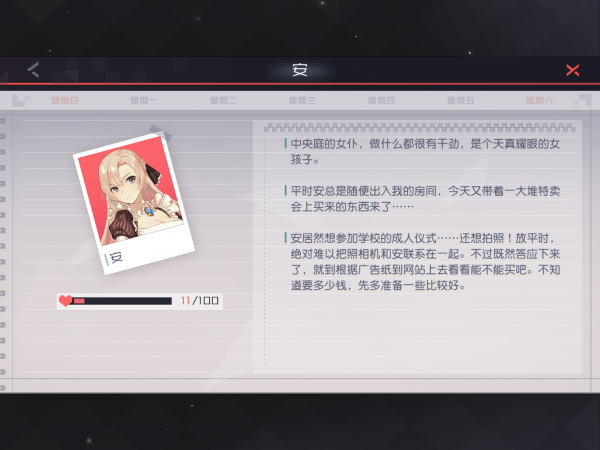Switch to the 星期四 tab
Screen dimensions: 600x450
point(381,101)
